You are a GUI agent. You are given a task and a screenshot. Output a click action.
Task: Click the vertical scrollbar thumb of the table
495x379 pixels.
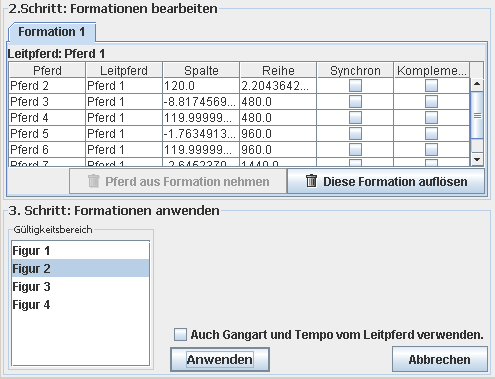pos(477,115)
